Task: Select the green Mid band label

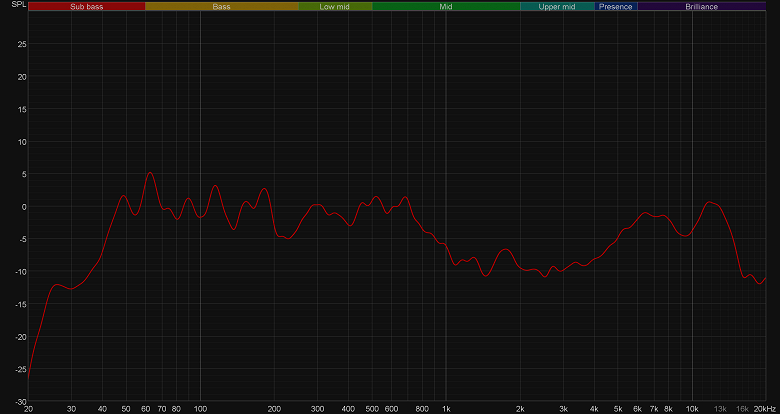Action: point(446,6)
